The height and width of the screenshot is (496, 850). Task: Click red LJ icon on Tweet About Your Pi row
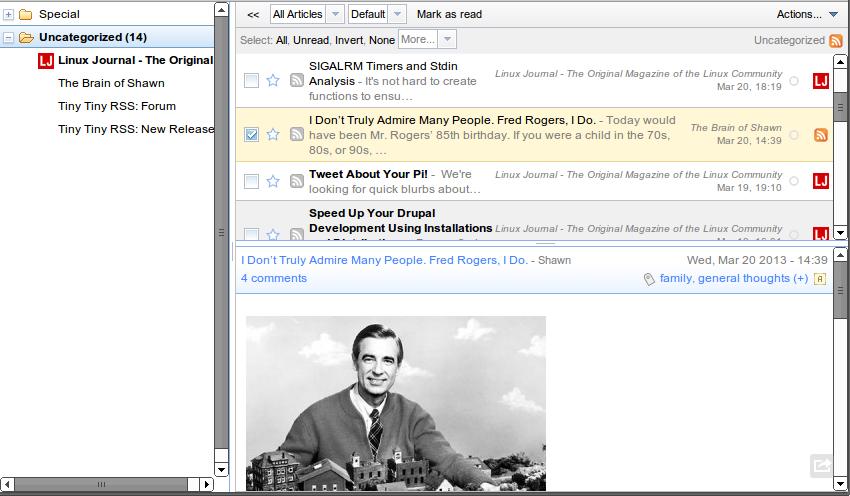point(820,181)
